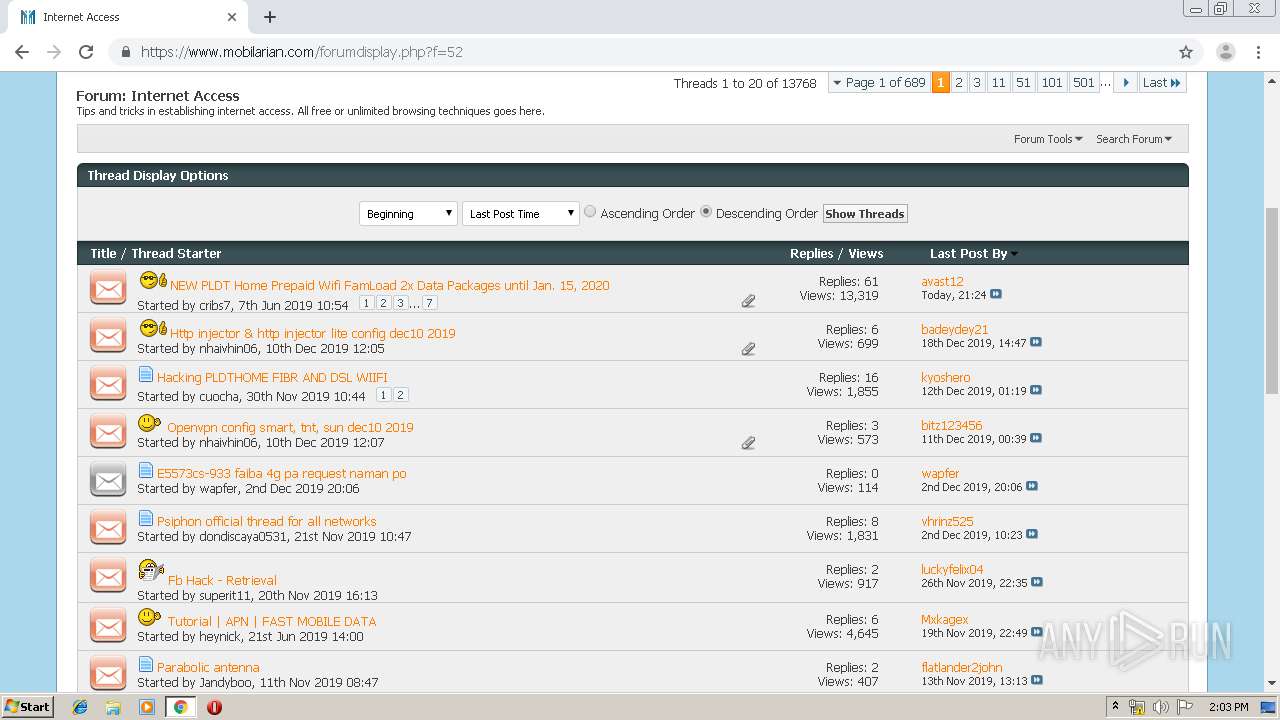Open the Beginning time range dropdown
This screenshot has height=720, width=1280.
[x=408, y=213]
